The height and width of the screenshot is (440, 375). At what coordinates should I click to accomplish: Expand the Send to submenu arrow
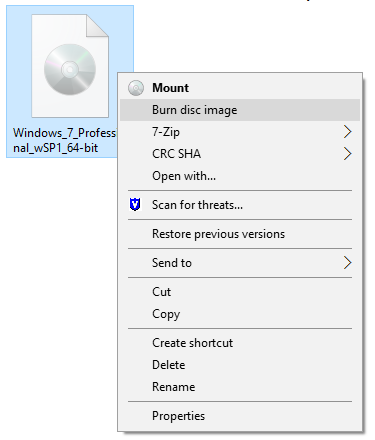(x=347, y=263)
